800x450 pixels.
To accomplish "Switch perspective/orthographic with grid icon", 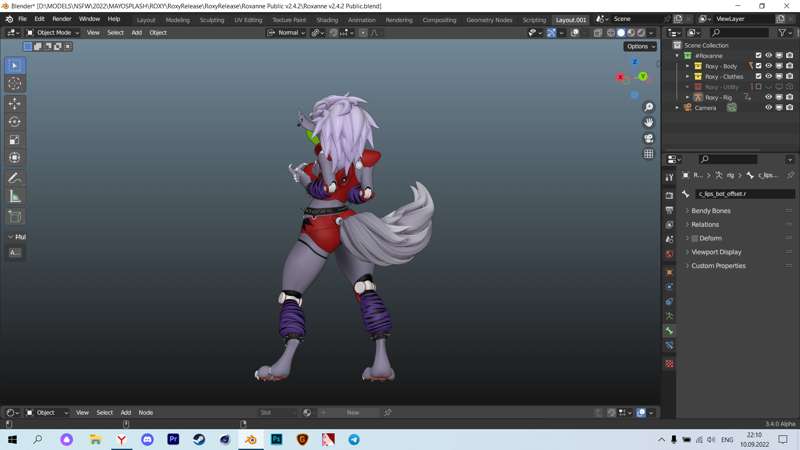I will tap(648, 154).
